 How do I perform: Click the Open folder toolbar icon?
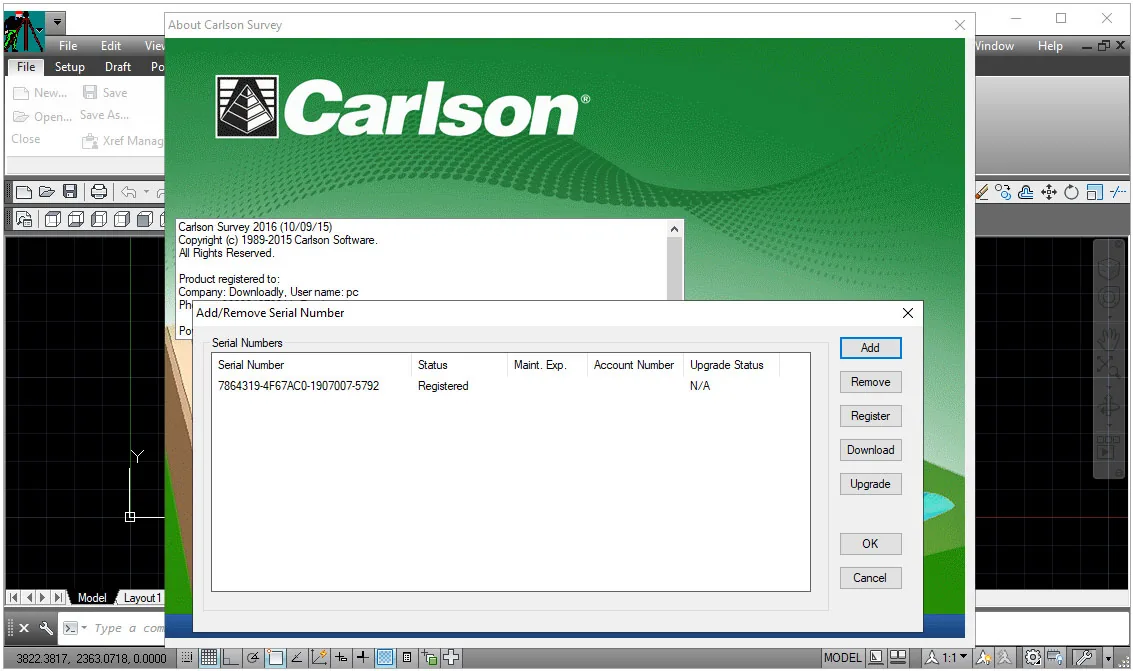click(x=47, y=192)
